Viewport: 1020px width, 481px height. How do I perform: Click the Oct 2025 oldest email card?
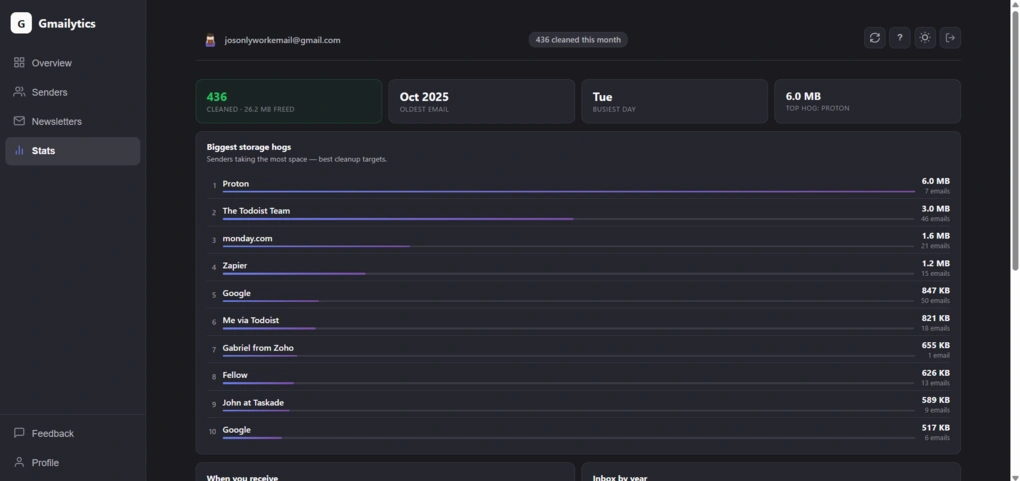coord(481,102)
